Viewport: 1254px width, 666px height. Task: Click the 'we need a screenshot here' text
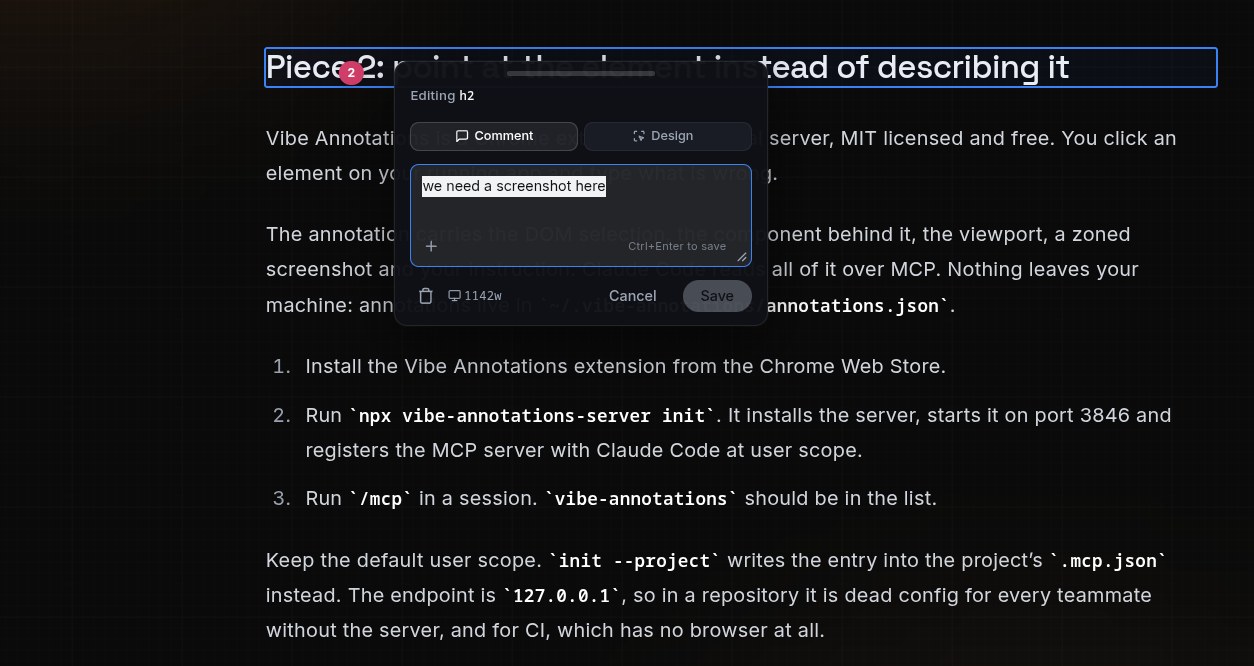pyautogui.click(x=514, y=187)
